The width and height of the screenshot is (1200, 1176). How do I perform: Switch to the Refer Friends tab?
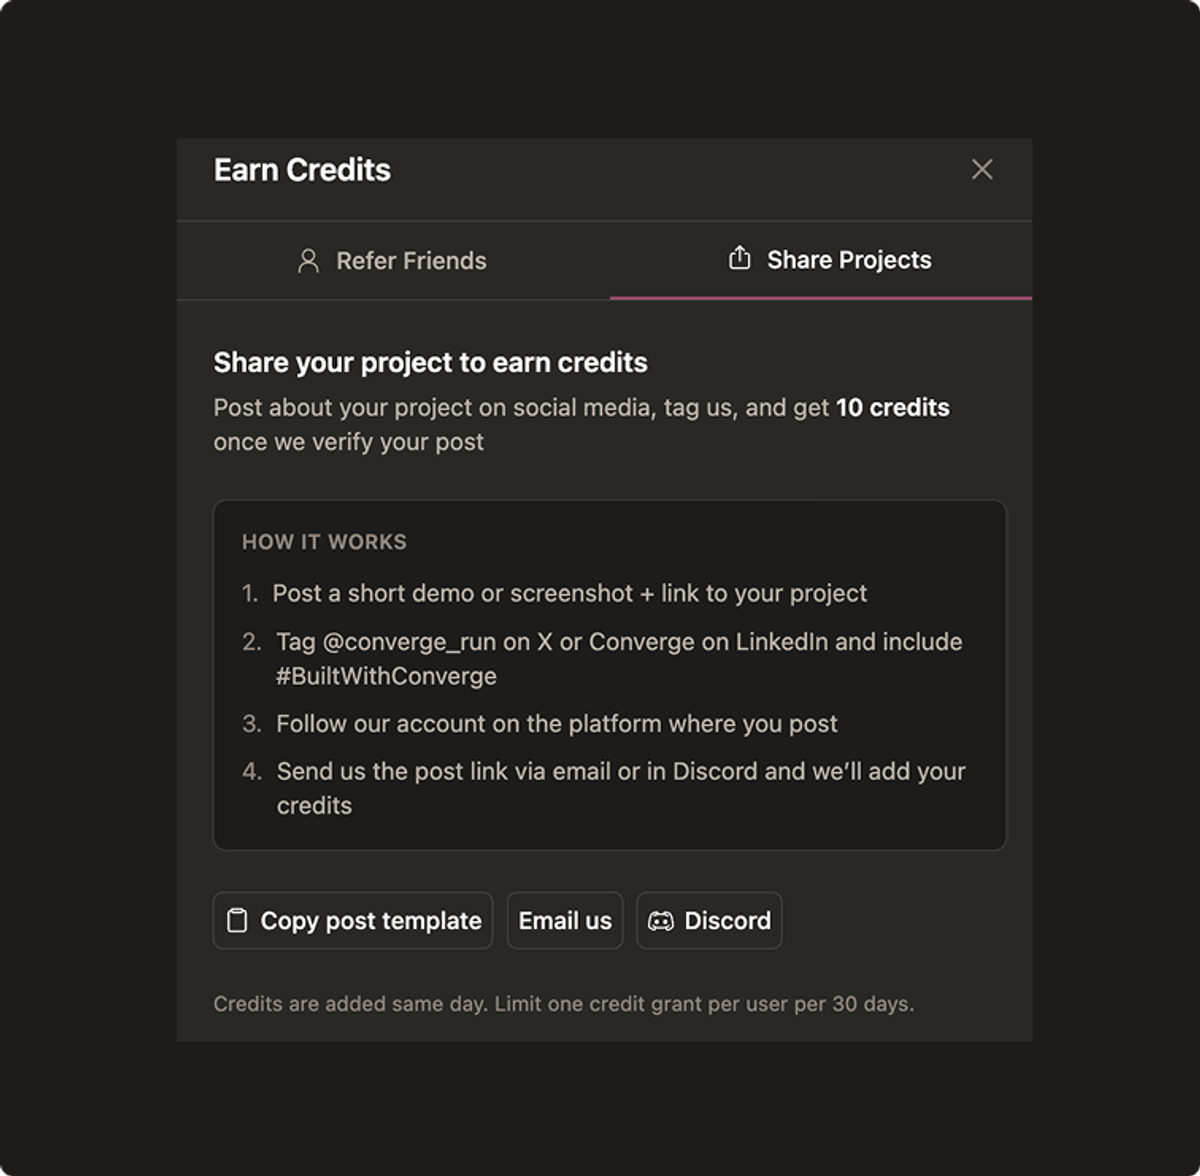click(x=393, y=260)
